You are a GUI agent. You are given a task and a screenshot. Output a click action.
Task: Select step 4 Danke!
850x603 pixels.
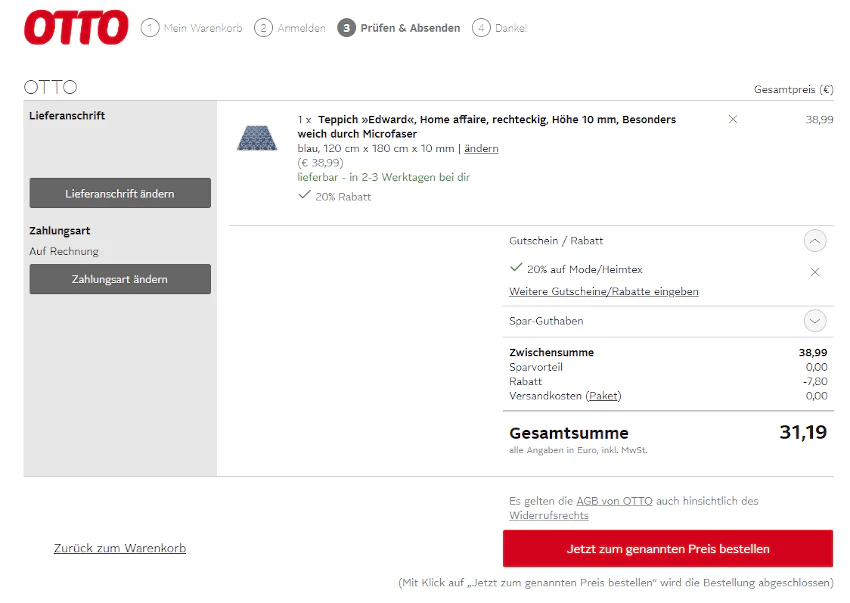pyautogui.click(x=500, y=28)
